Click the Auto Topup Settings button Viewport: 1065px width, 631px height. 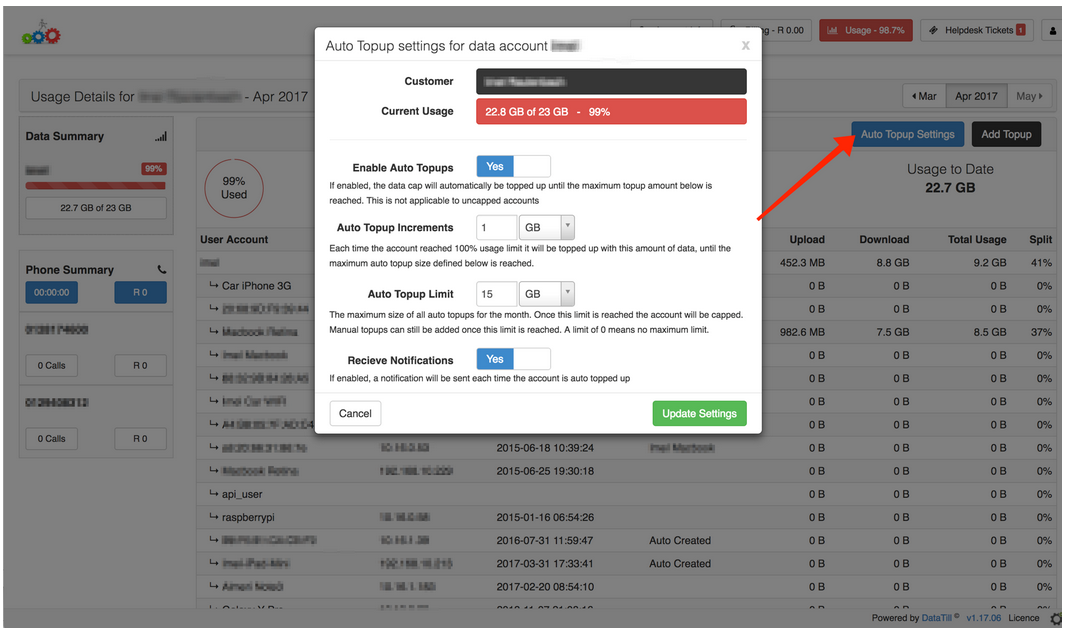[x=907, y=134]
